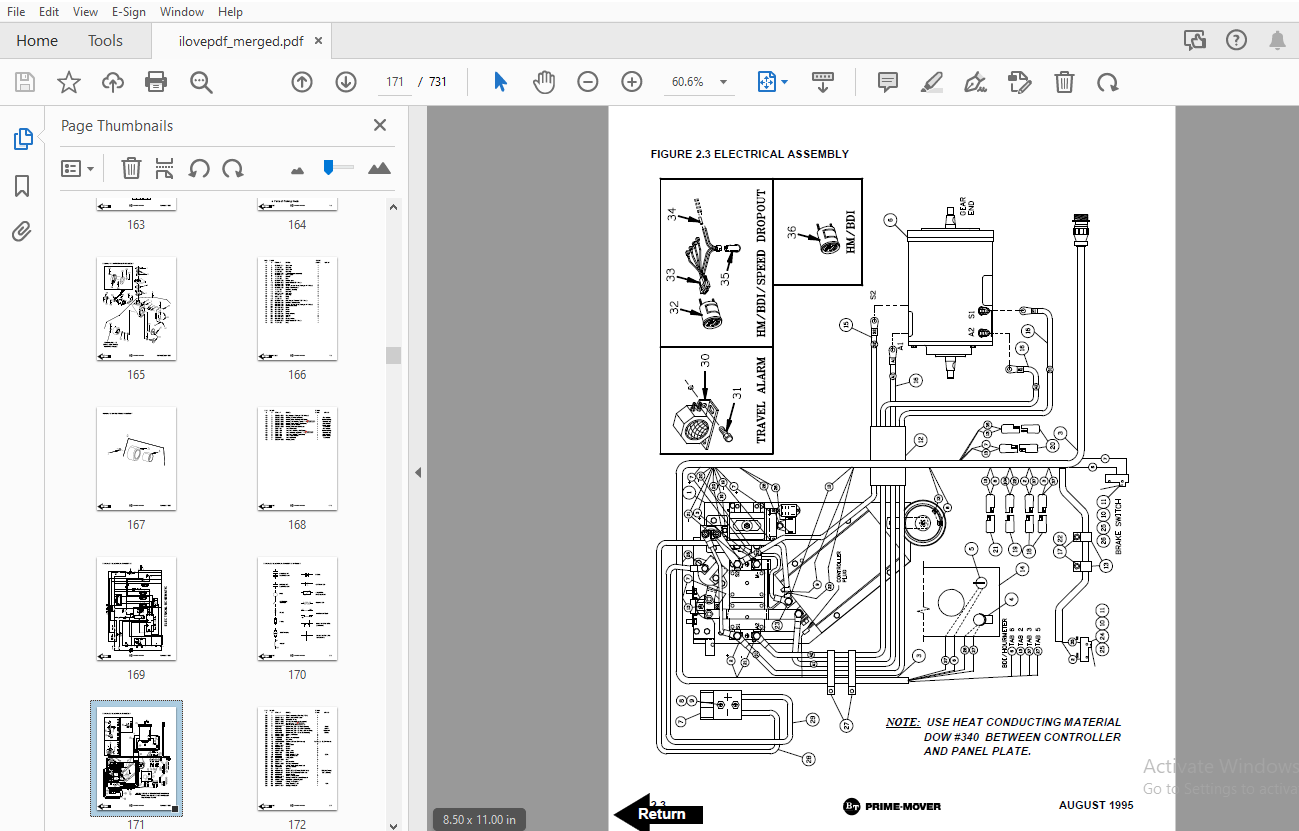The image size is (1299, 831).
Task: Open the Help menu
Action: point(230,12)
